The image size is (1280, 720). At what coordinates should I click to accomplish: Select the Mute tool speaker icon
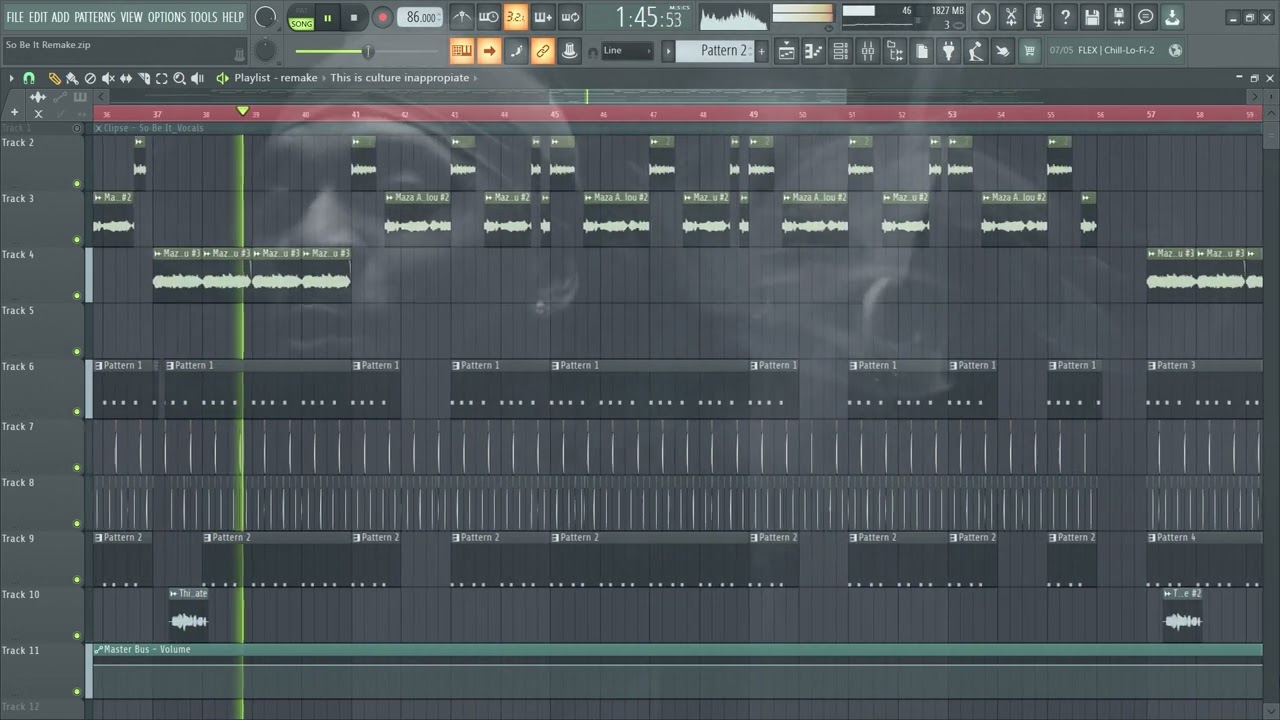108,78
